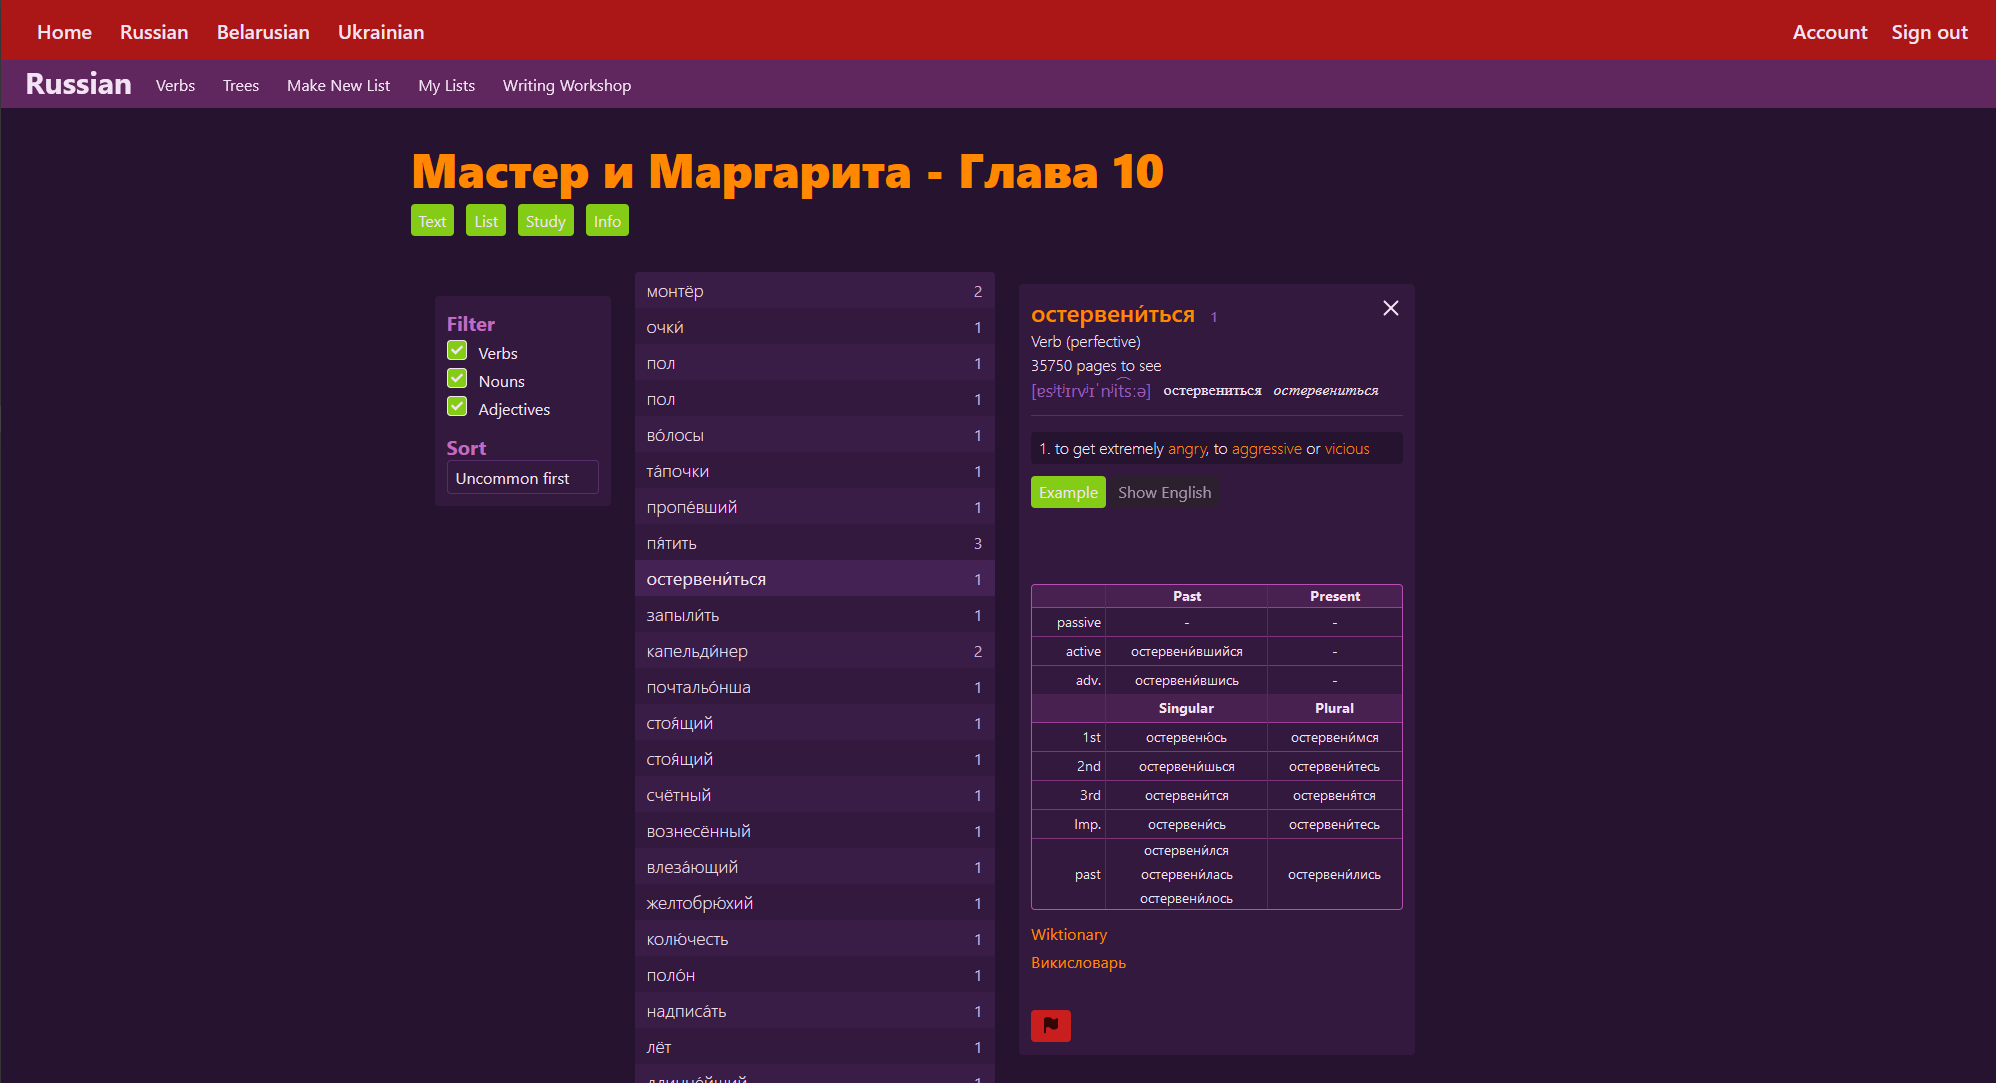Click the red flag report icon
Image resolution: width=1996 pixels, height=1083 pixels.
[1050, 1025]
